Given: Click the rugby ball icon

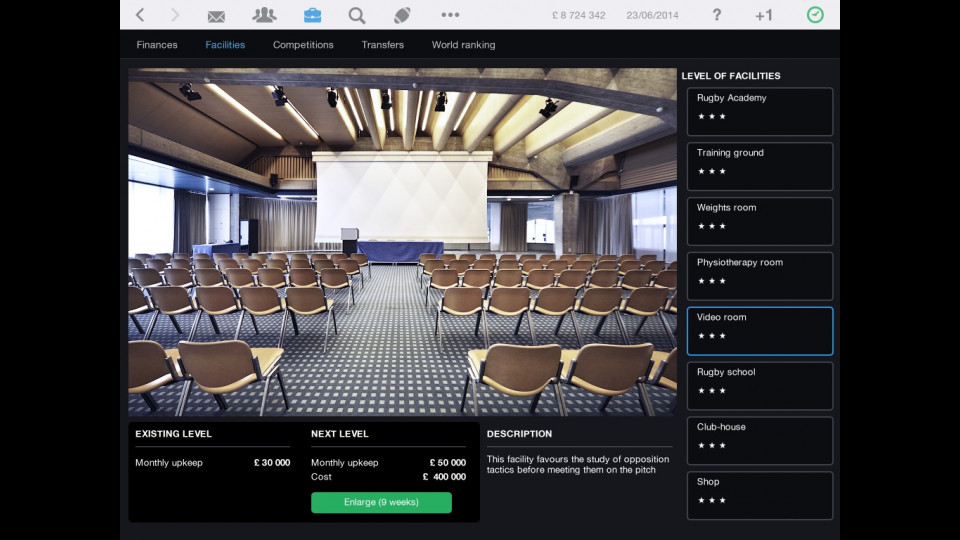Looking at the screenshot, I should click(402, 15).
